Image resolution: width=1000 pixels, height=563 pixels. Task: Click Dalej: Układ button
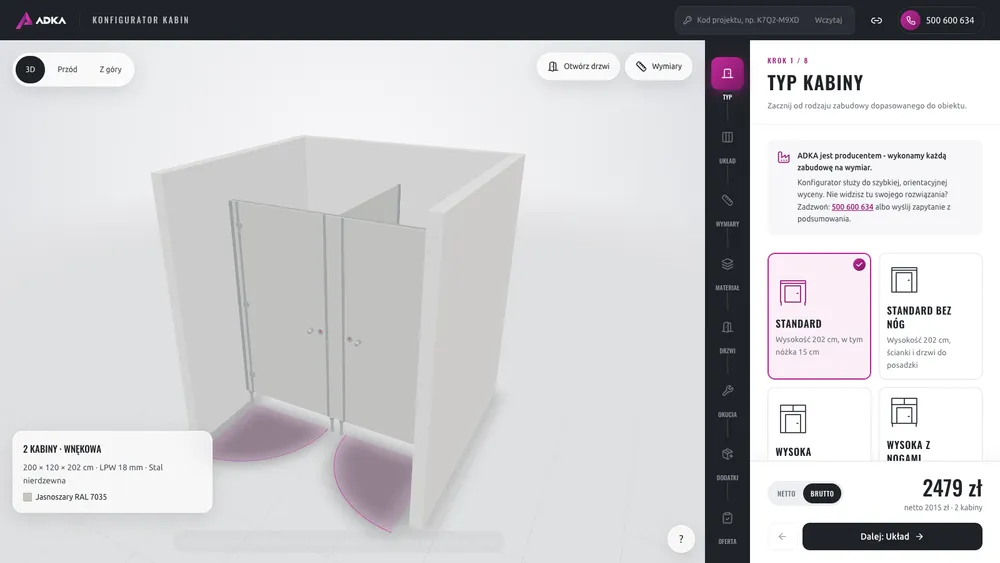point(892,536)
